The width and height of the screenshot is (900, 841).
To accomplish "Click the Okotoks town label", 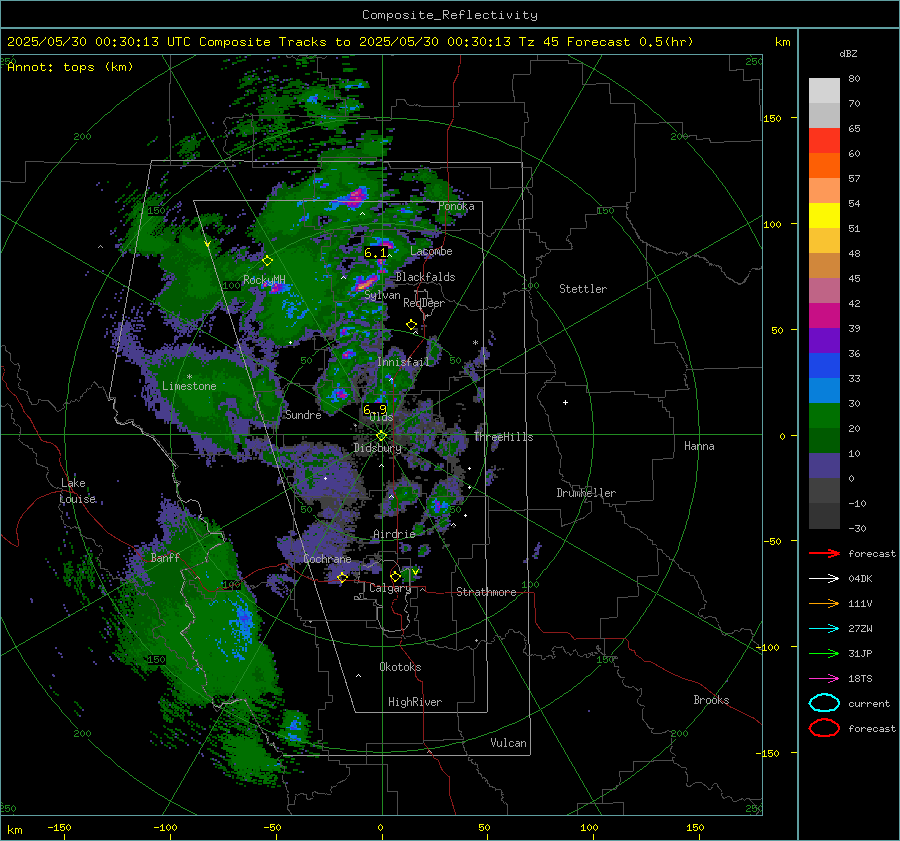I will [400, 667].
